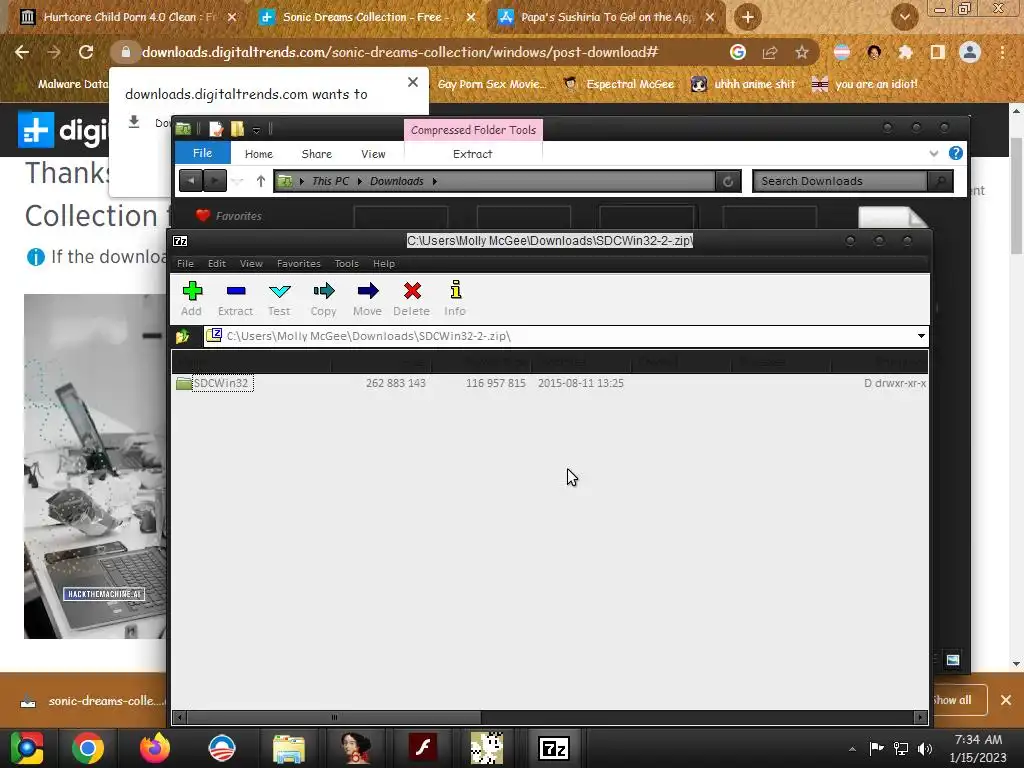Click the packed size 116 957 815
Image resolution: width=1024 pixels, height=768 pixels.
(x=496, y=383)
